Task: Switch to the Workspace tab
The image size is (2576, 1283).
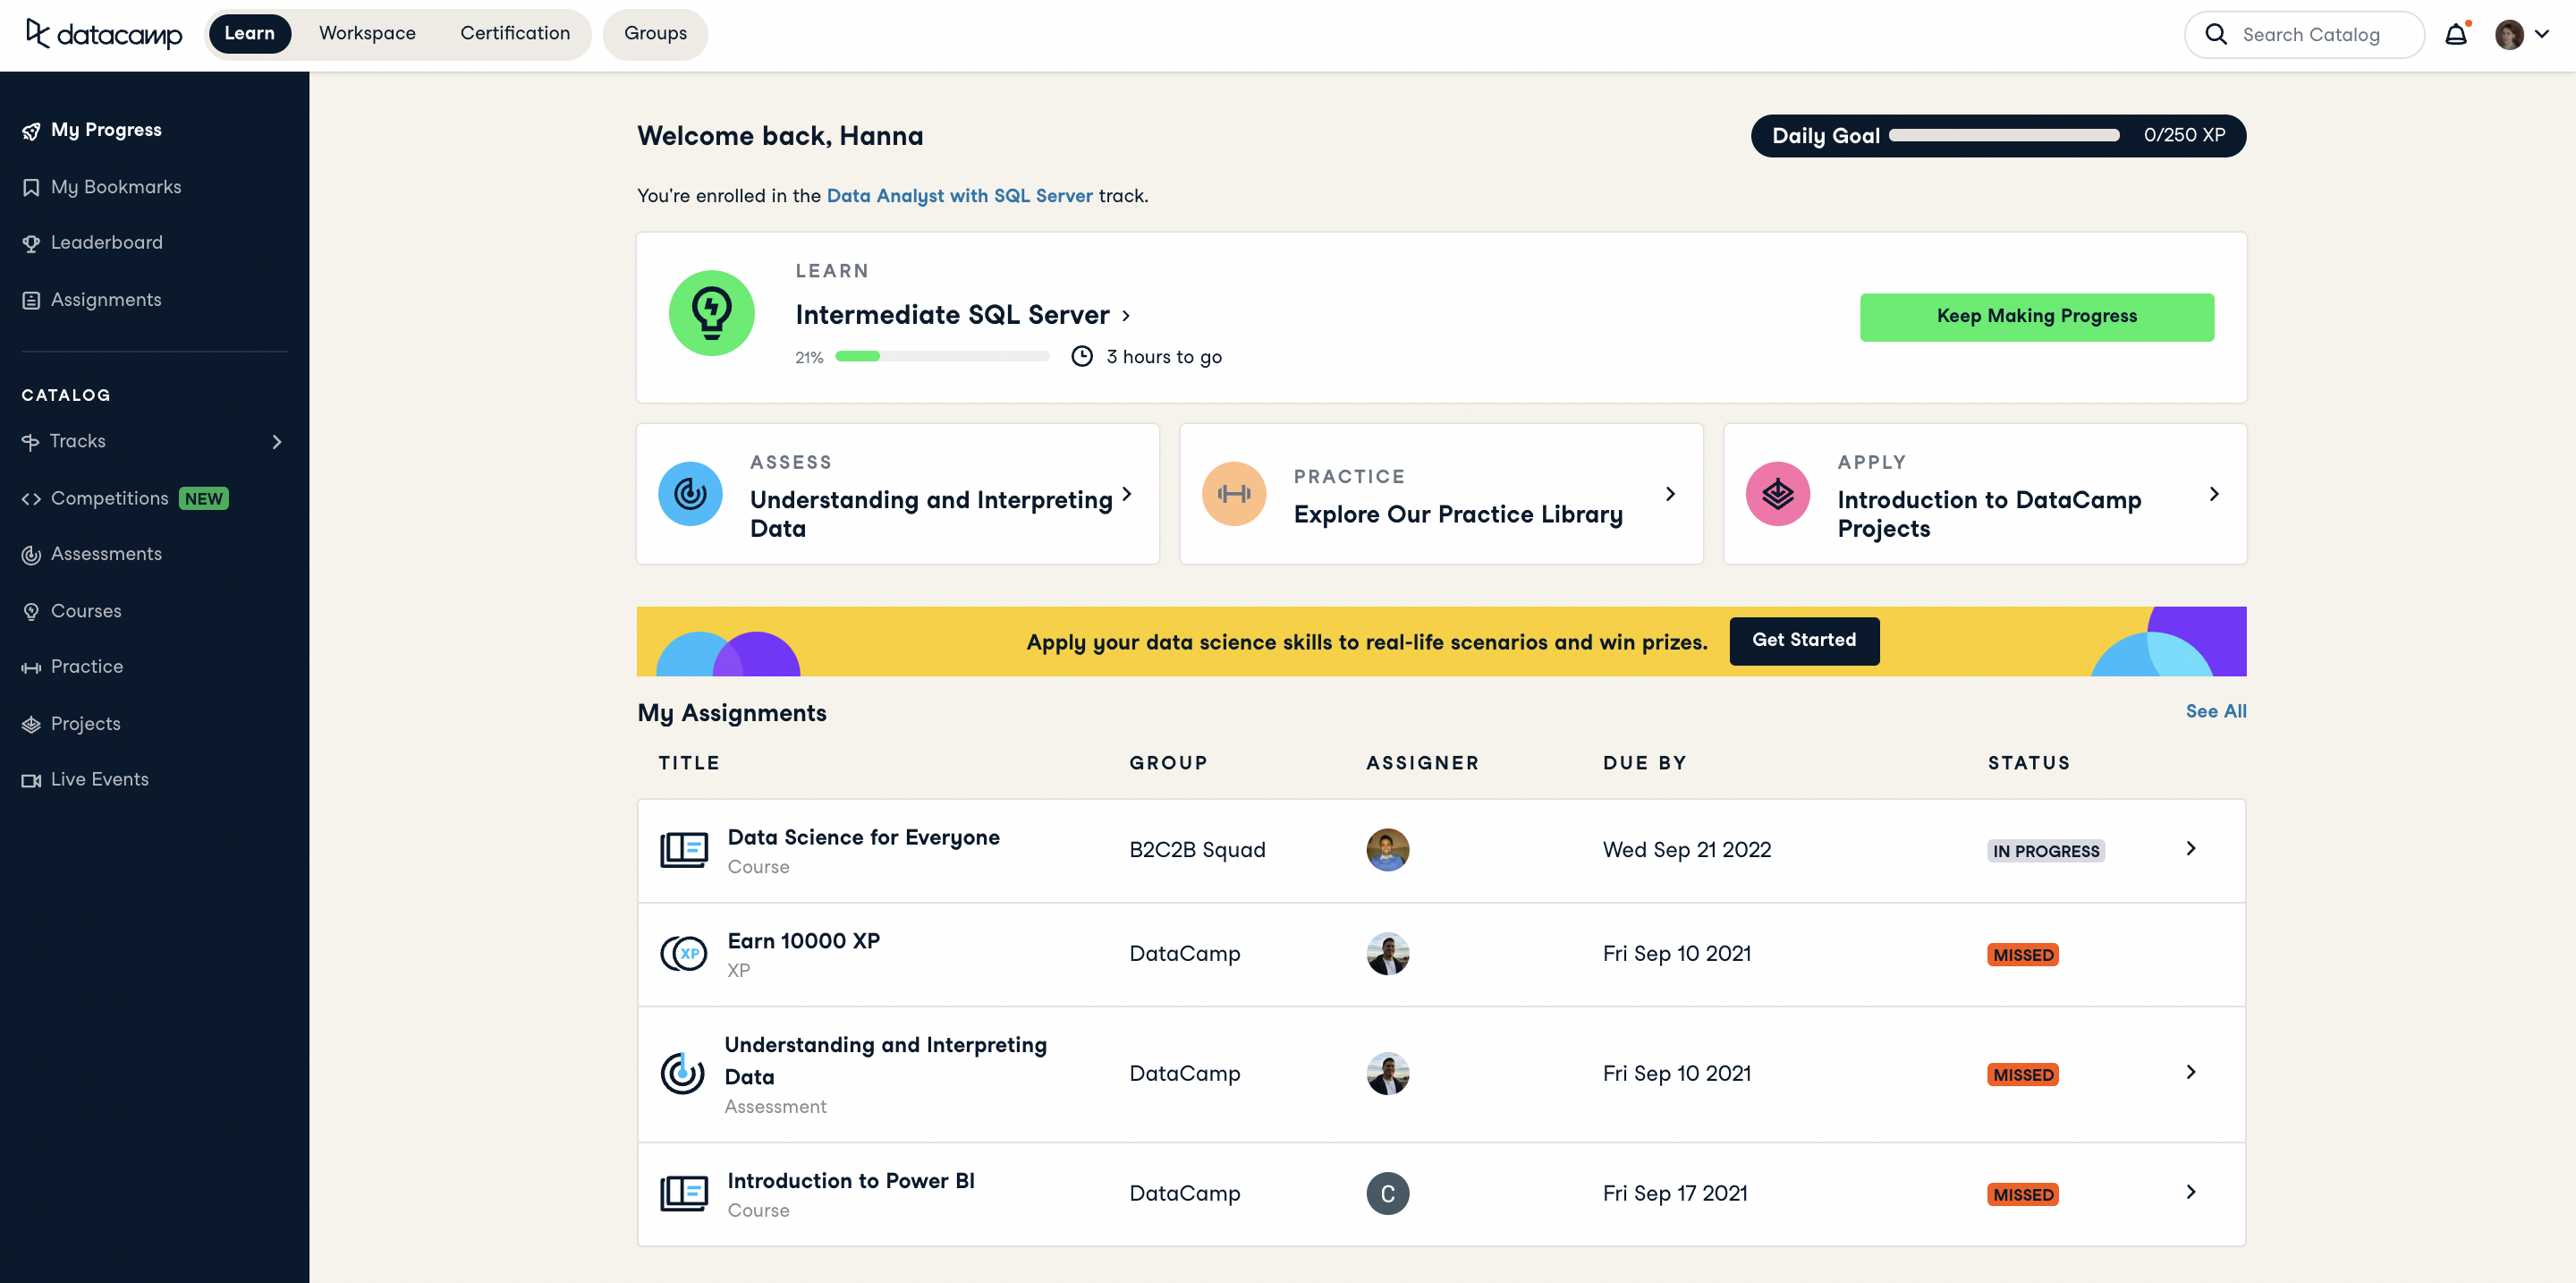Action: pyautogui.click(x=367, y=33)
